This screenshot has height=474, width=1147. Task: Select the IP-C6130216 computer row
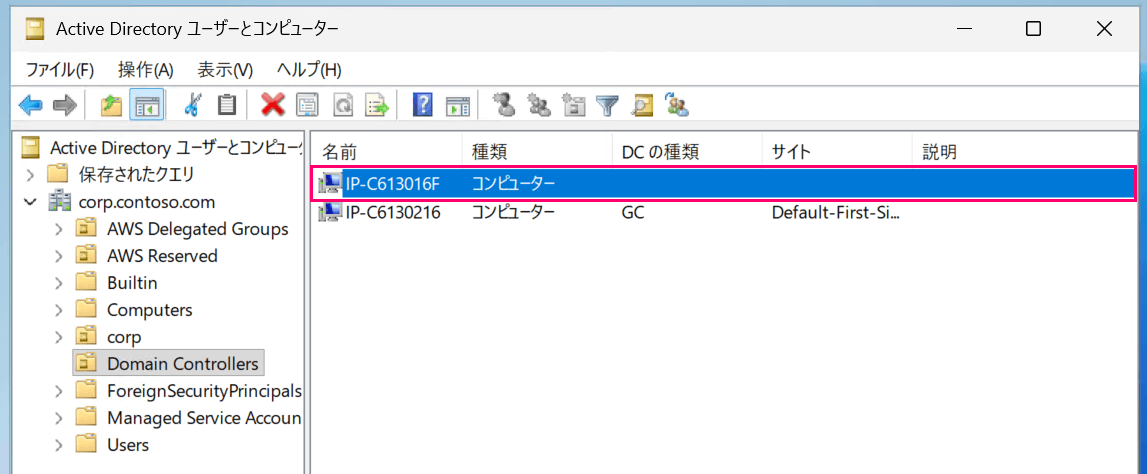click(x=724, y=213)
